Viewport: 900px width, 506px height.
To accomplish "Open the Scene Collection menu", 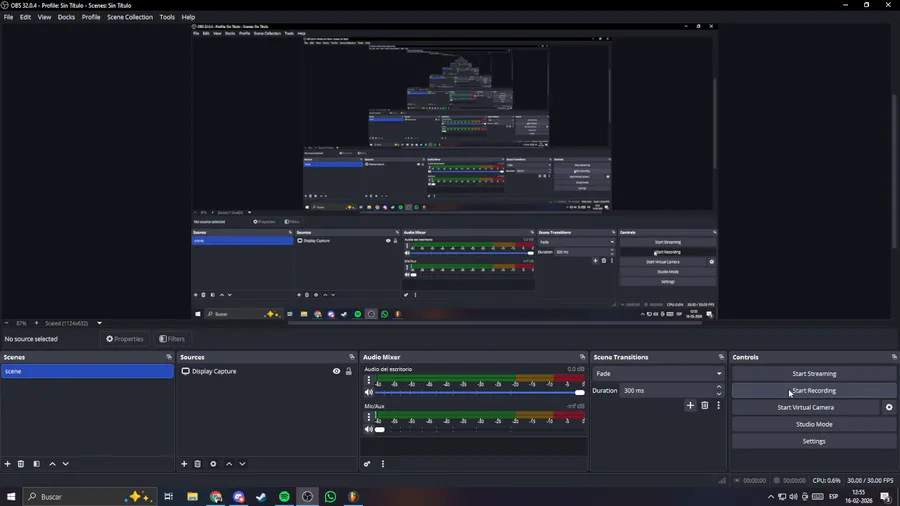I will [x=130, y=17].
